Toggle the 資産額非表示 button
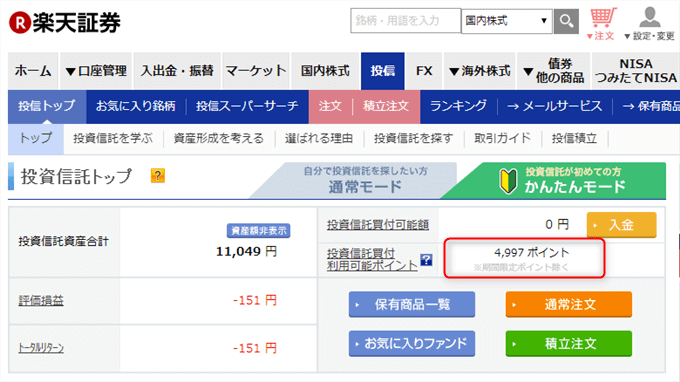This screenshot has height=382, width=680. click(x=258, y=231)
